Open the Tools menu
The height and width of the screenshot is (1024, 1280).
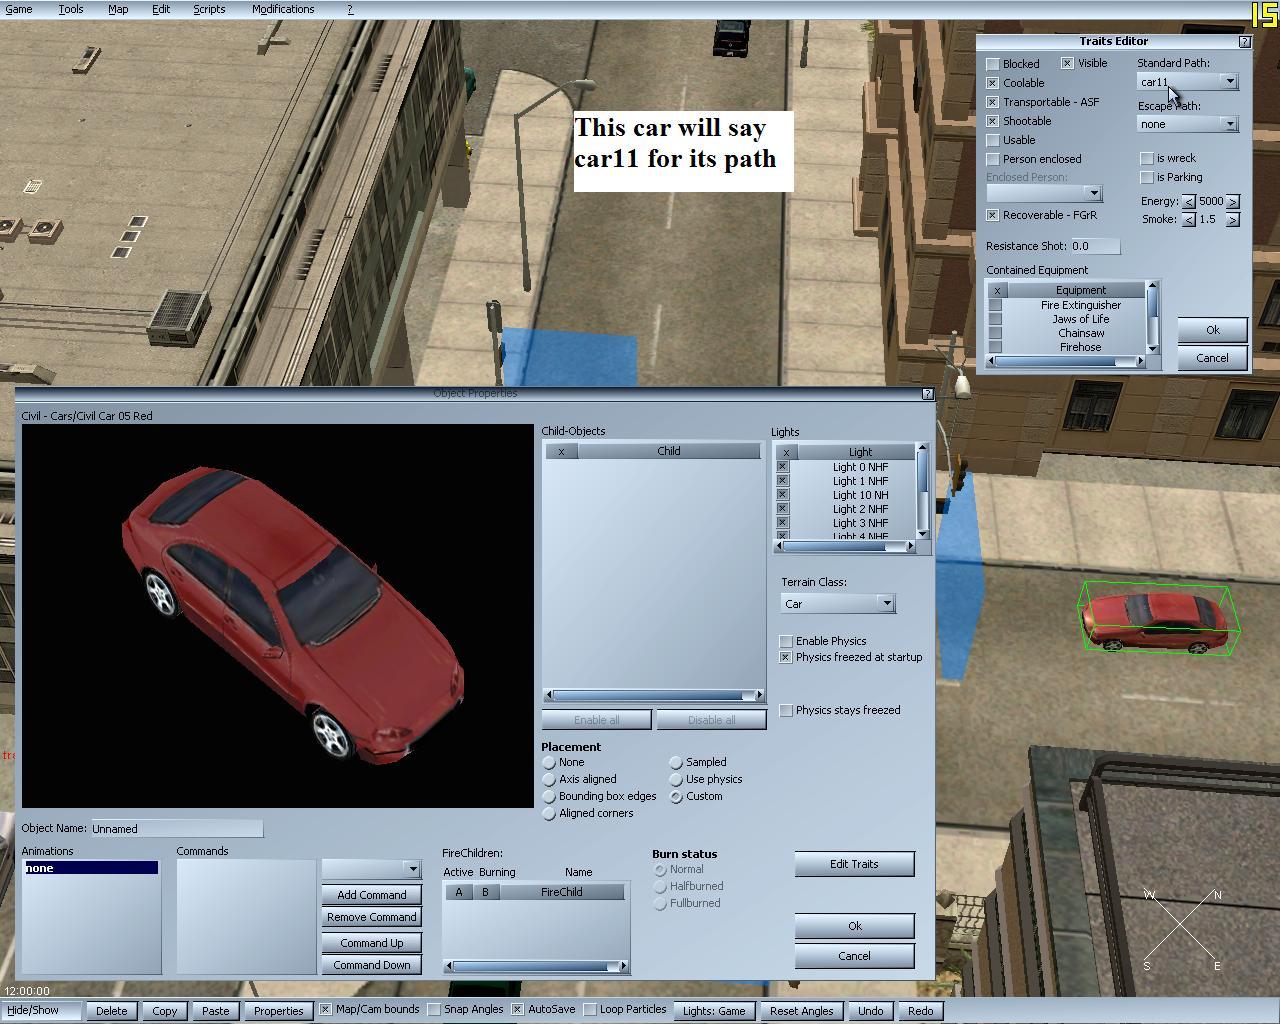click(x=71, y=9)
